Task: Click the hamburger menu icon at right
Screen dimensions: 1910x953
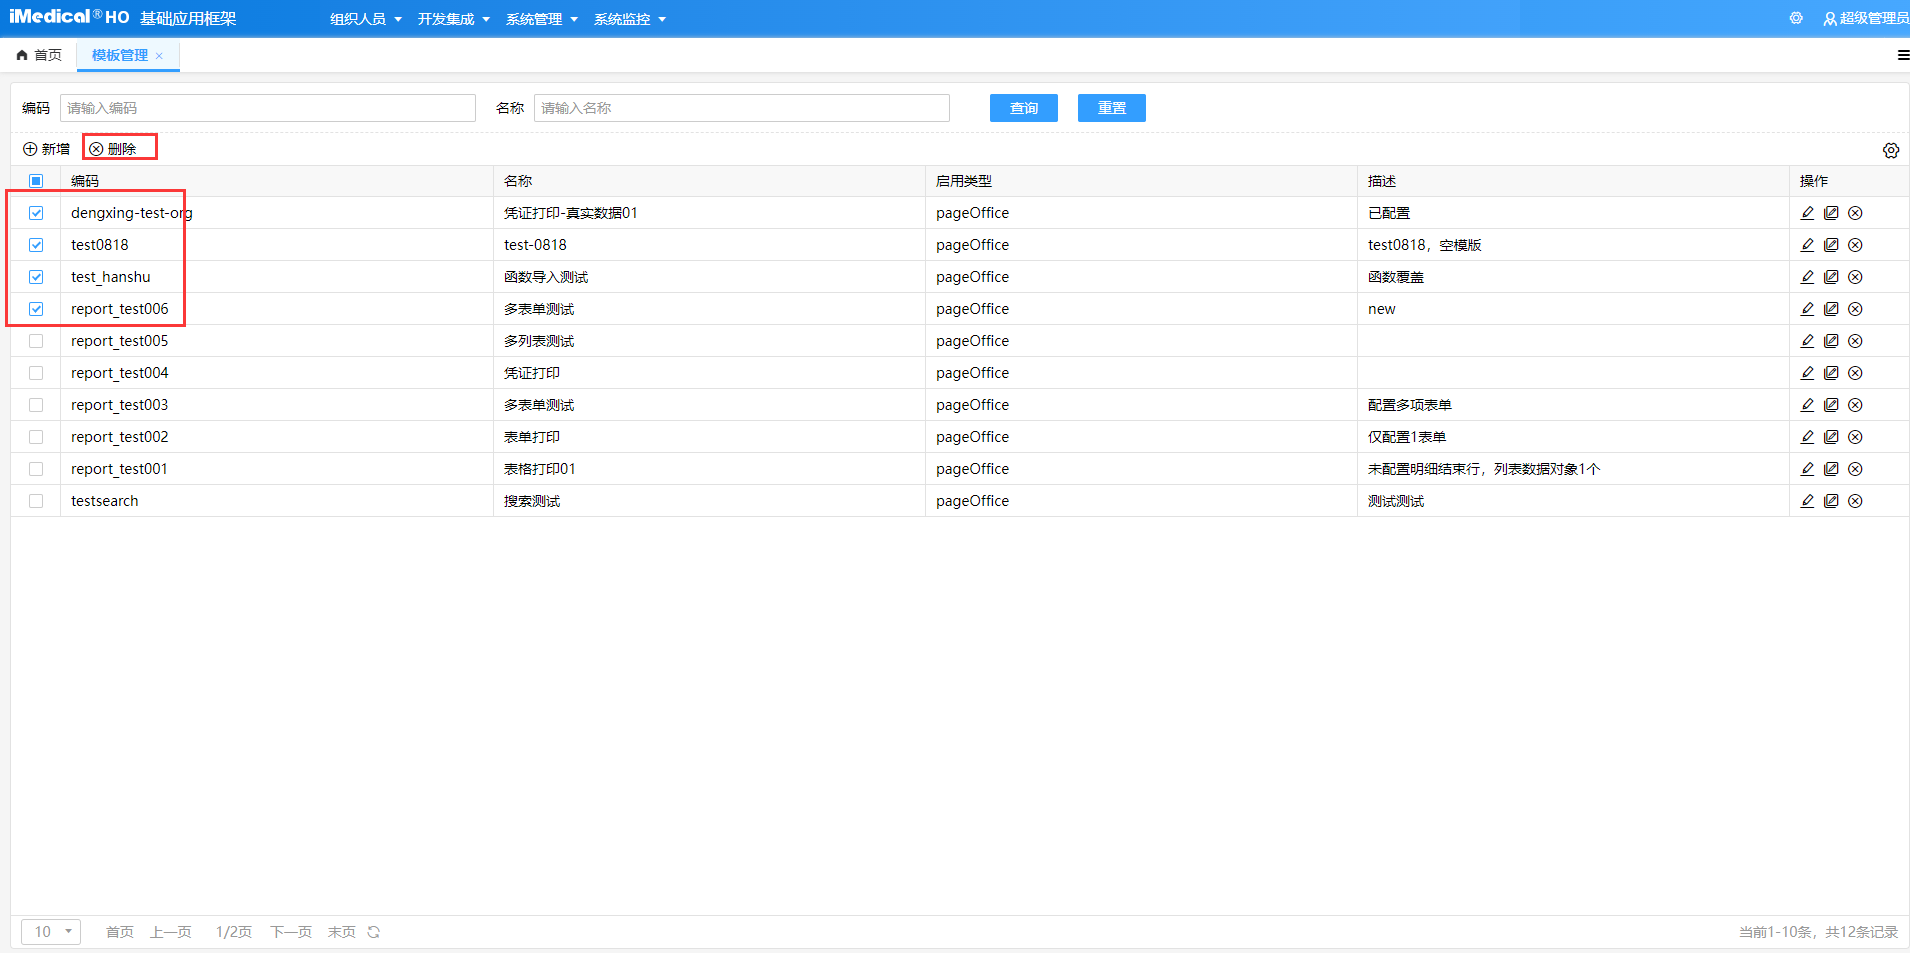Action: (1902, 55)
